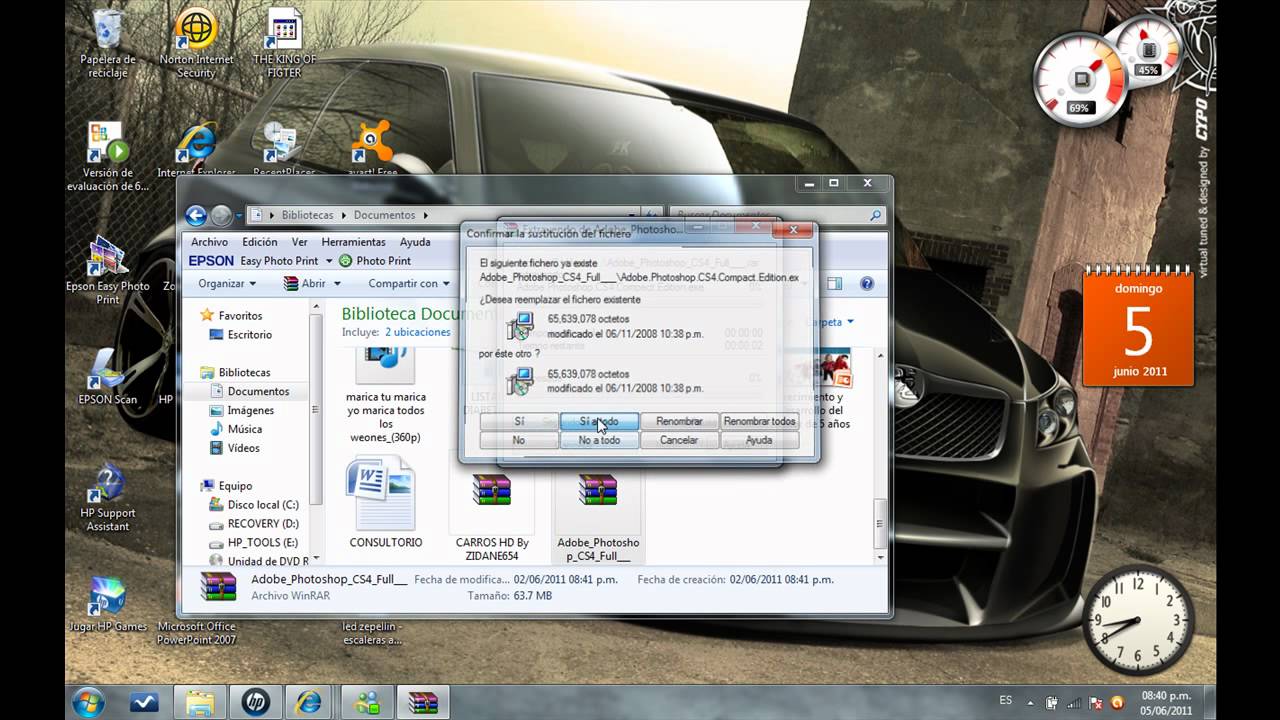
Task: Click Renombrar todos button
Action: coord(759,421)
